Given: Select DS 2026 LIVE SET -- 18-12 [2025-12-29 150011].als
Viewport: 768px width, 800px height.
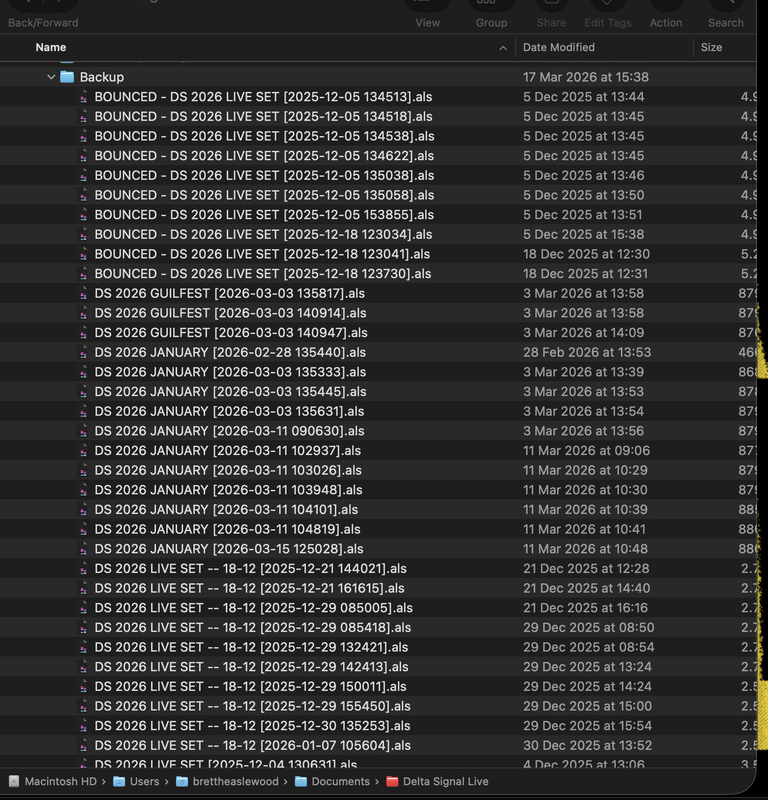Looking at the screenshot, I should click(x=250, y=686).
